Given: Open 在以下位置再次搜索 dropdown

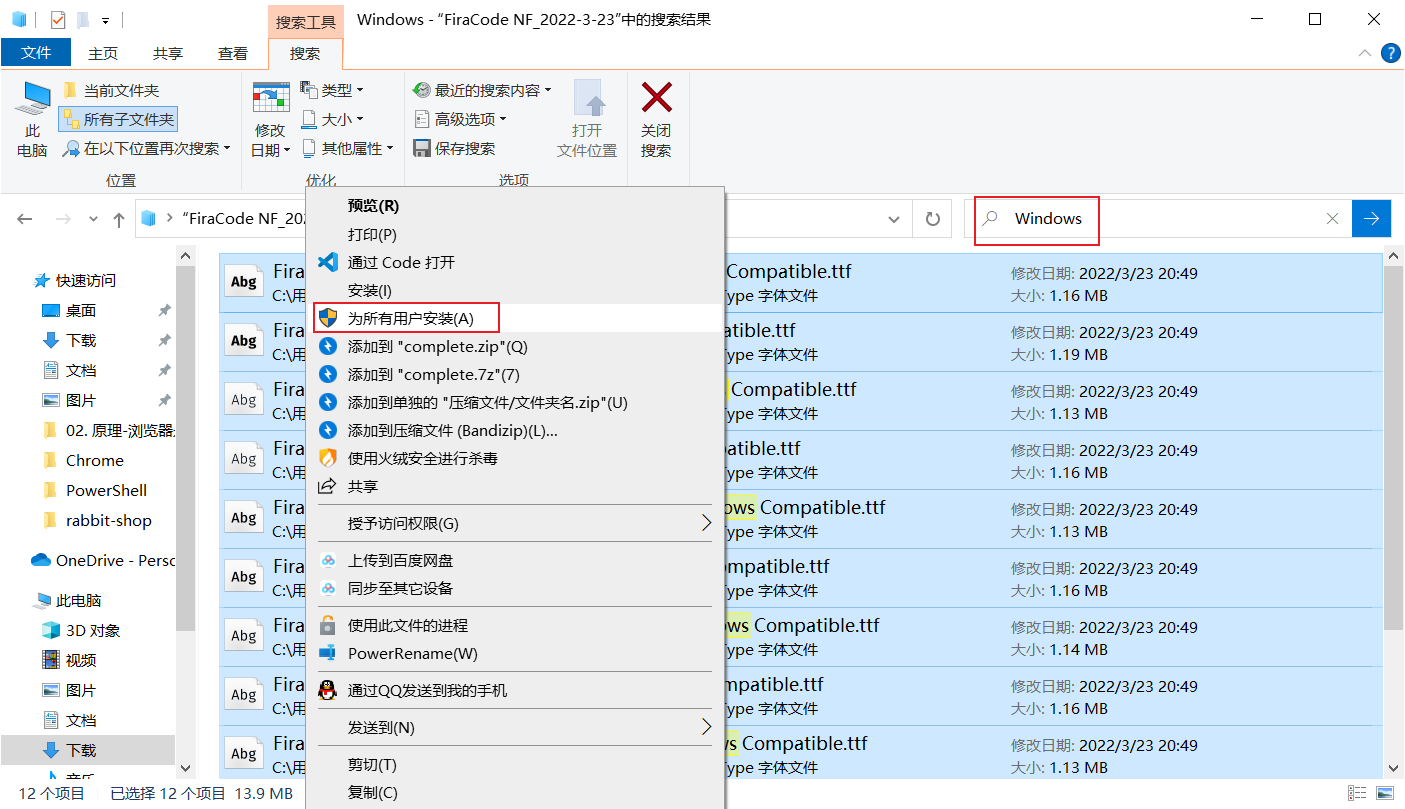Looking at the screenshot, I should [x=146, y=148].
